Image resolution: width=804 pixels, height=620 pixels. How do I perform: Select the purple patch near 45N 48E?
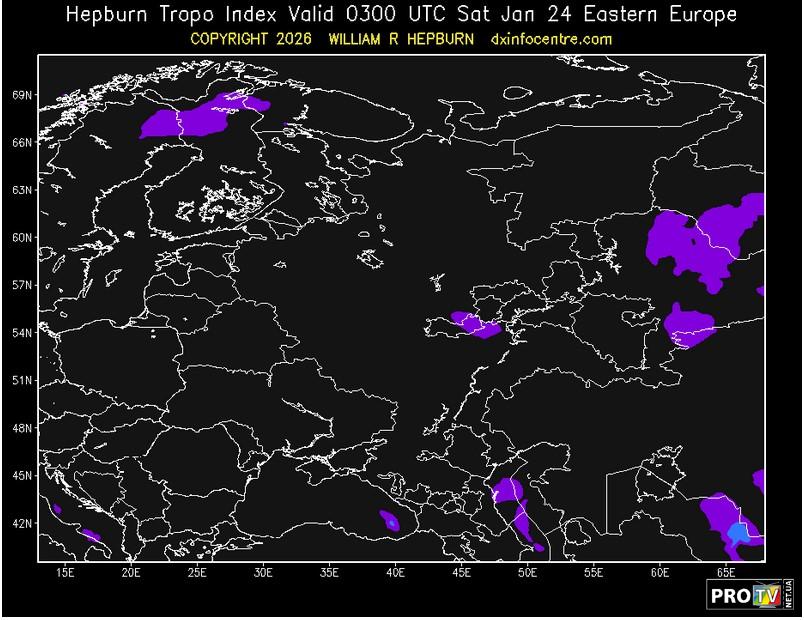click(x=508, y=490)
